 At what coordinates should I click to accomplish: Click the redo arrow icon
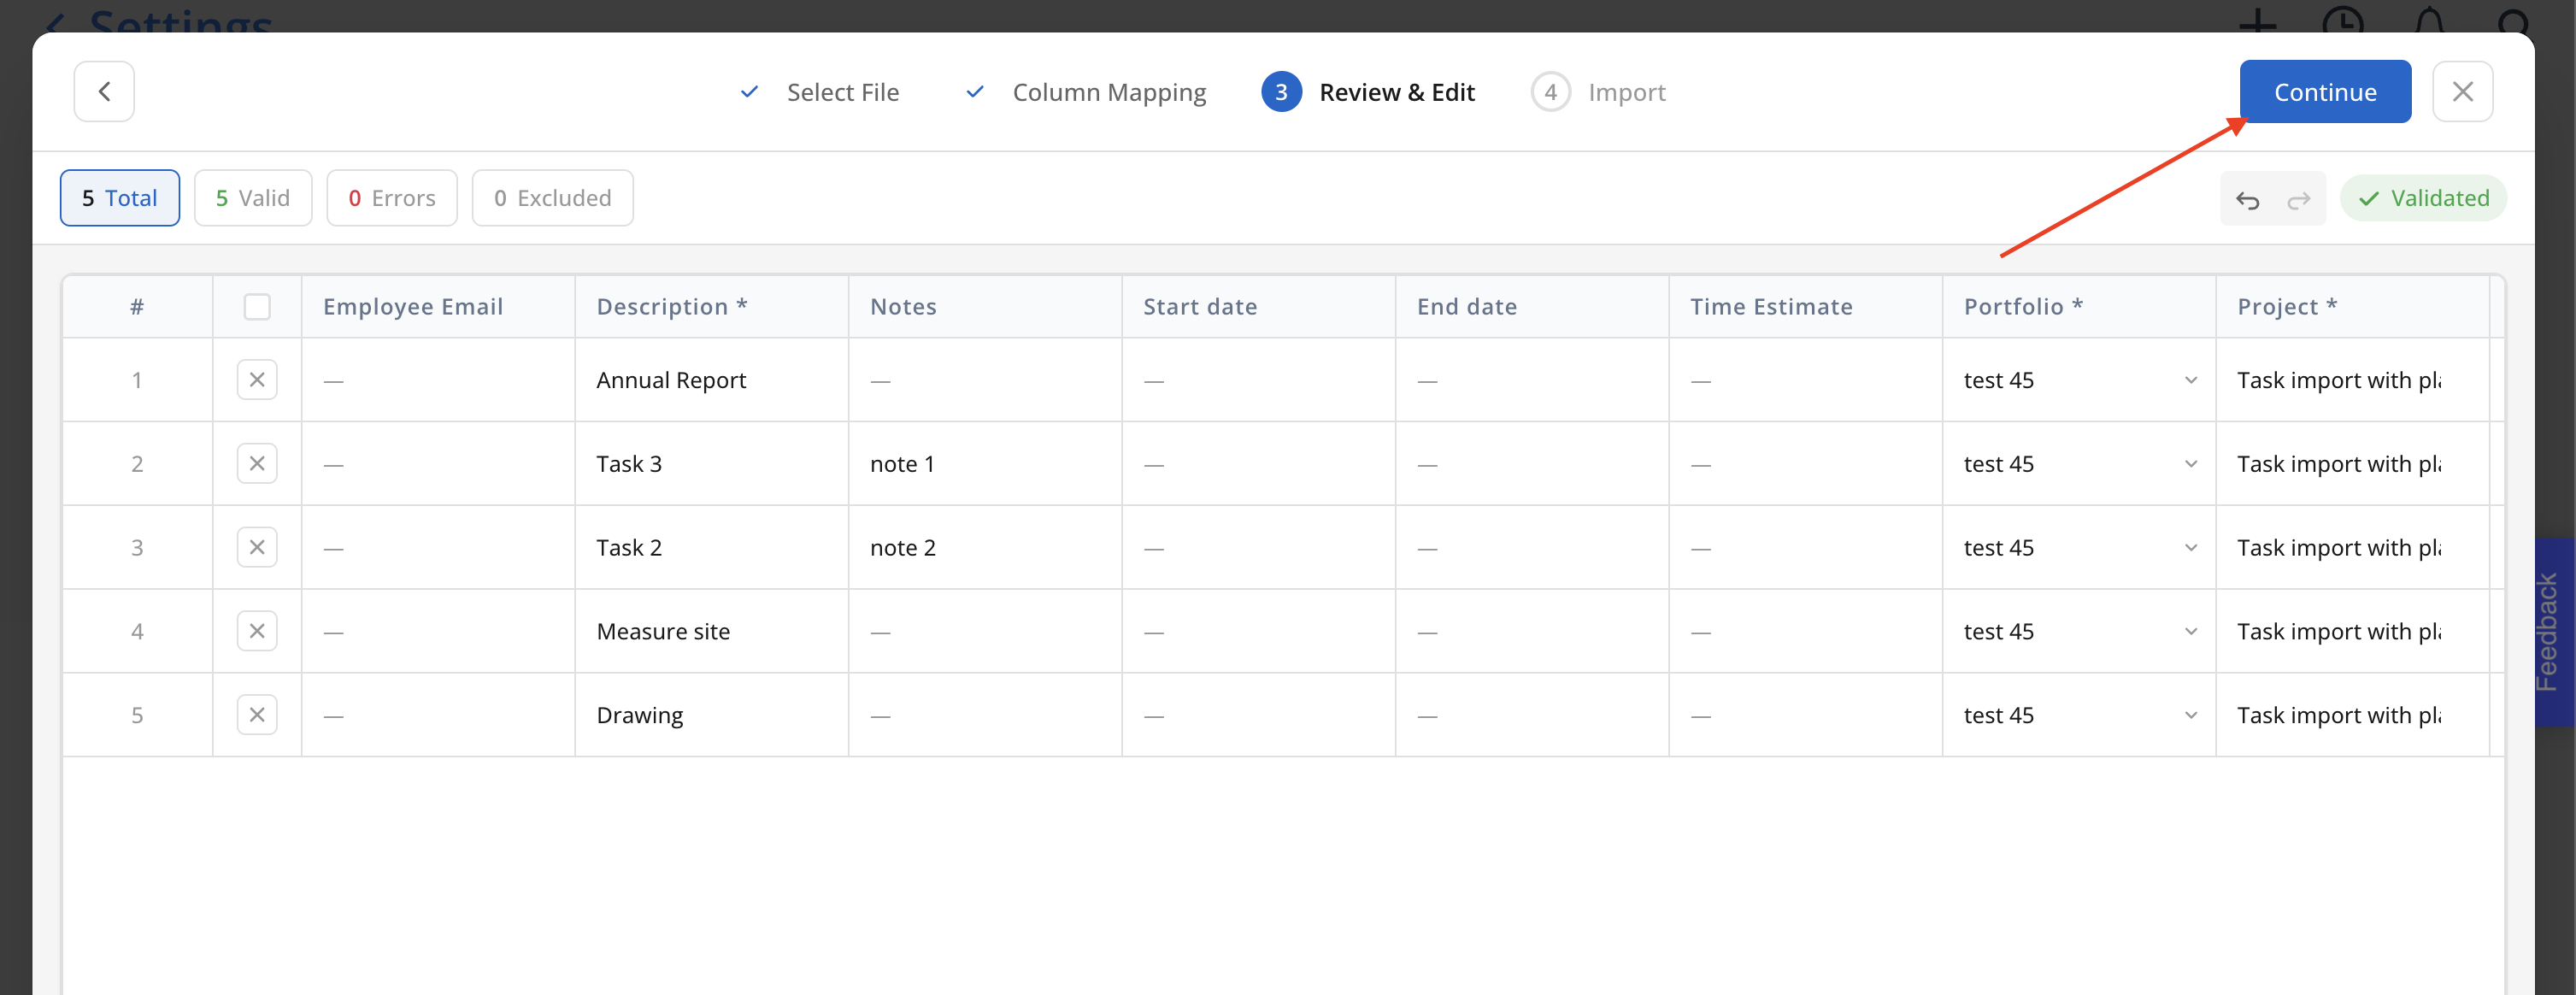coord(2298,199)
